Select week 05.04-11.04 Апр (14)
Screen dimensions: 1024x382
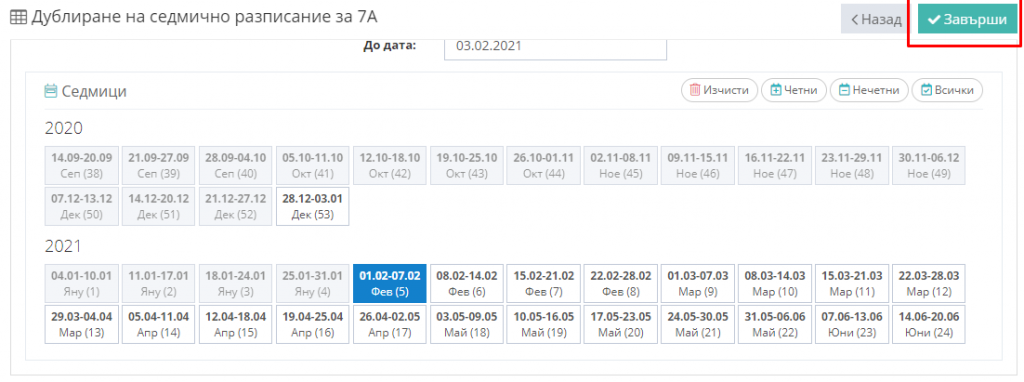coord(158,324)
